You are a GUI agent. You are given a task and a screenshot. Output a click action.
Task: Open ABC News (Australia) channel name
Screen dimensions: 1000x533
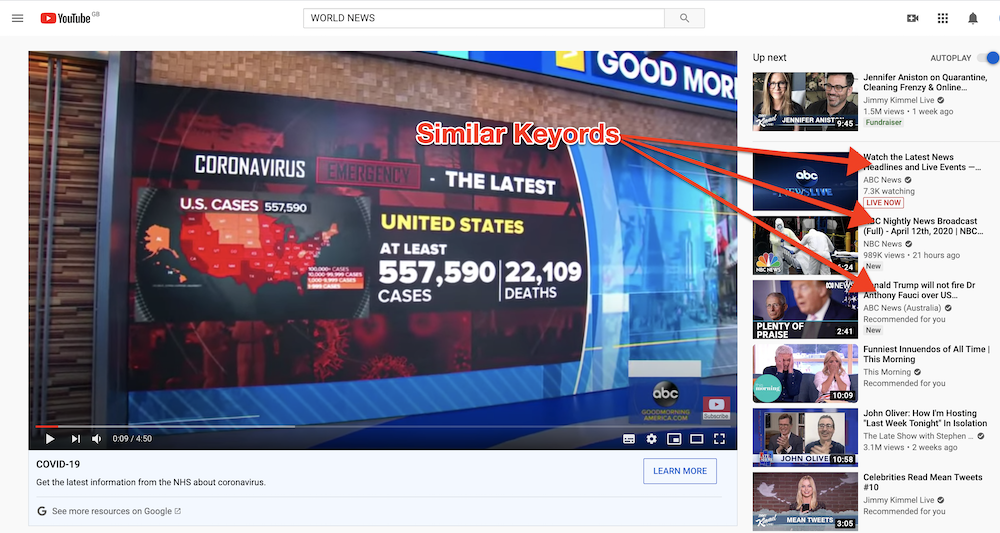902,308
